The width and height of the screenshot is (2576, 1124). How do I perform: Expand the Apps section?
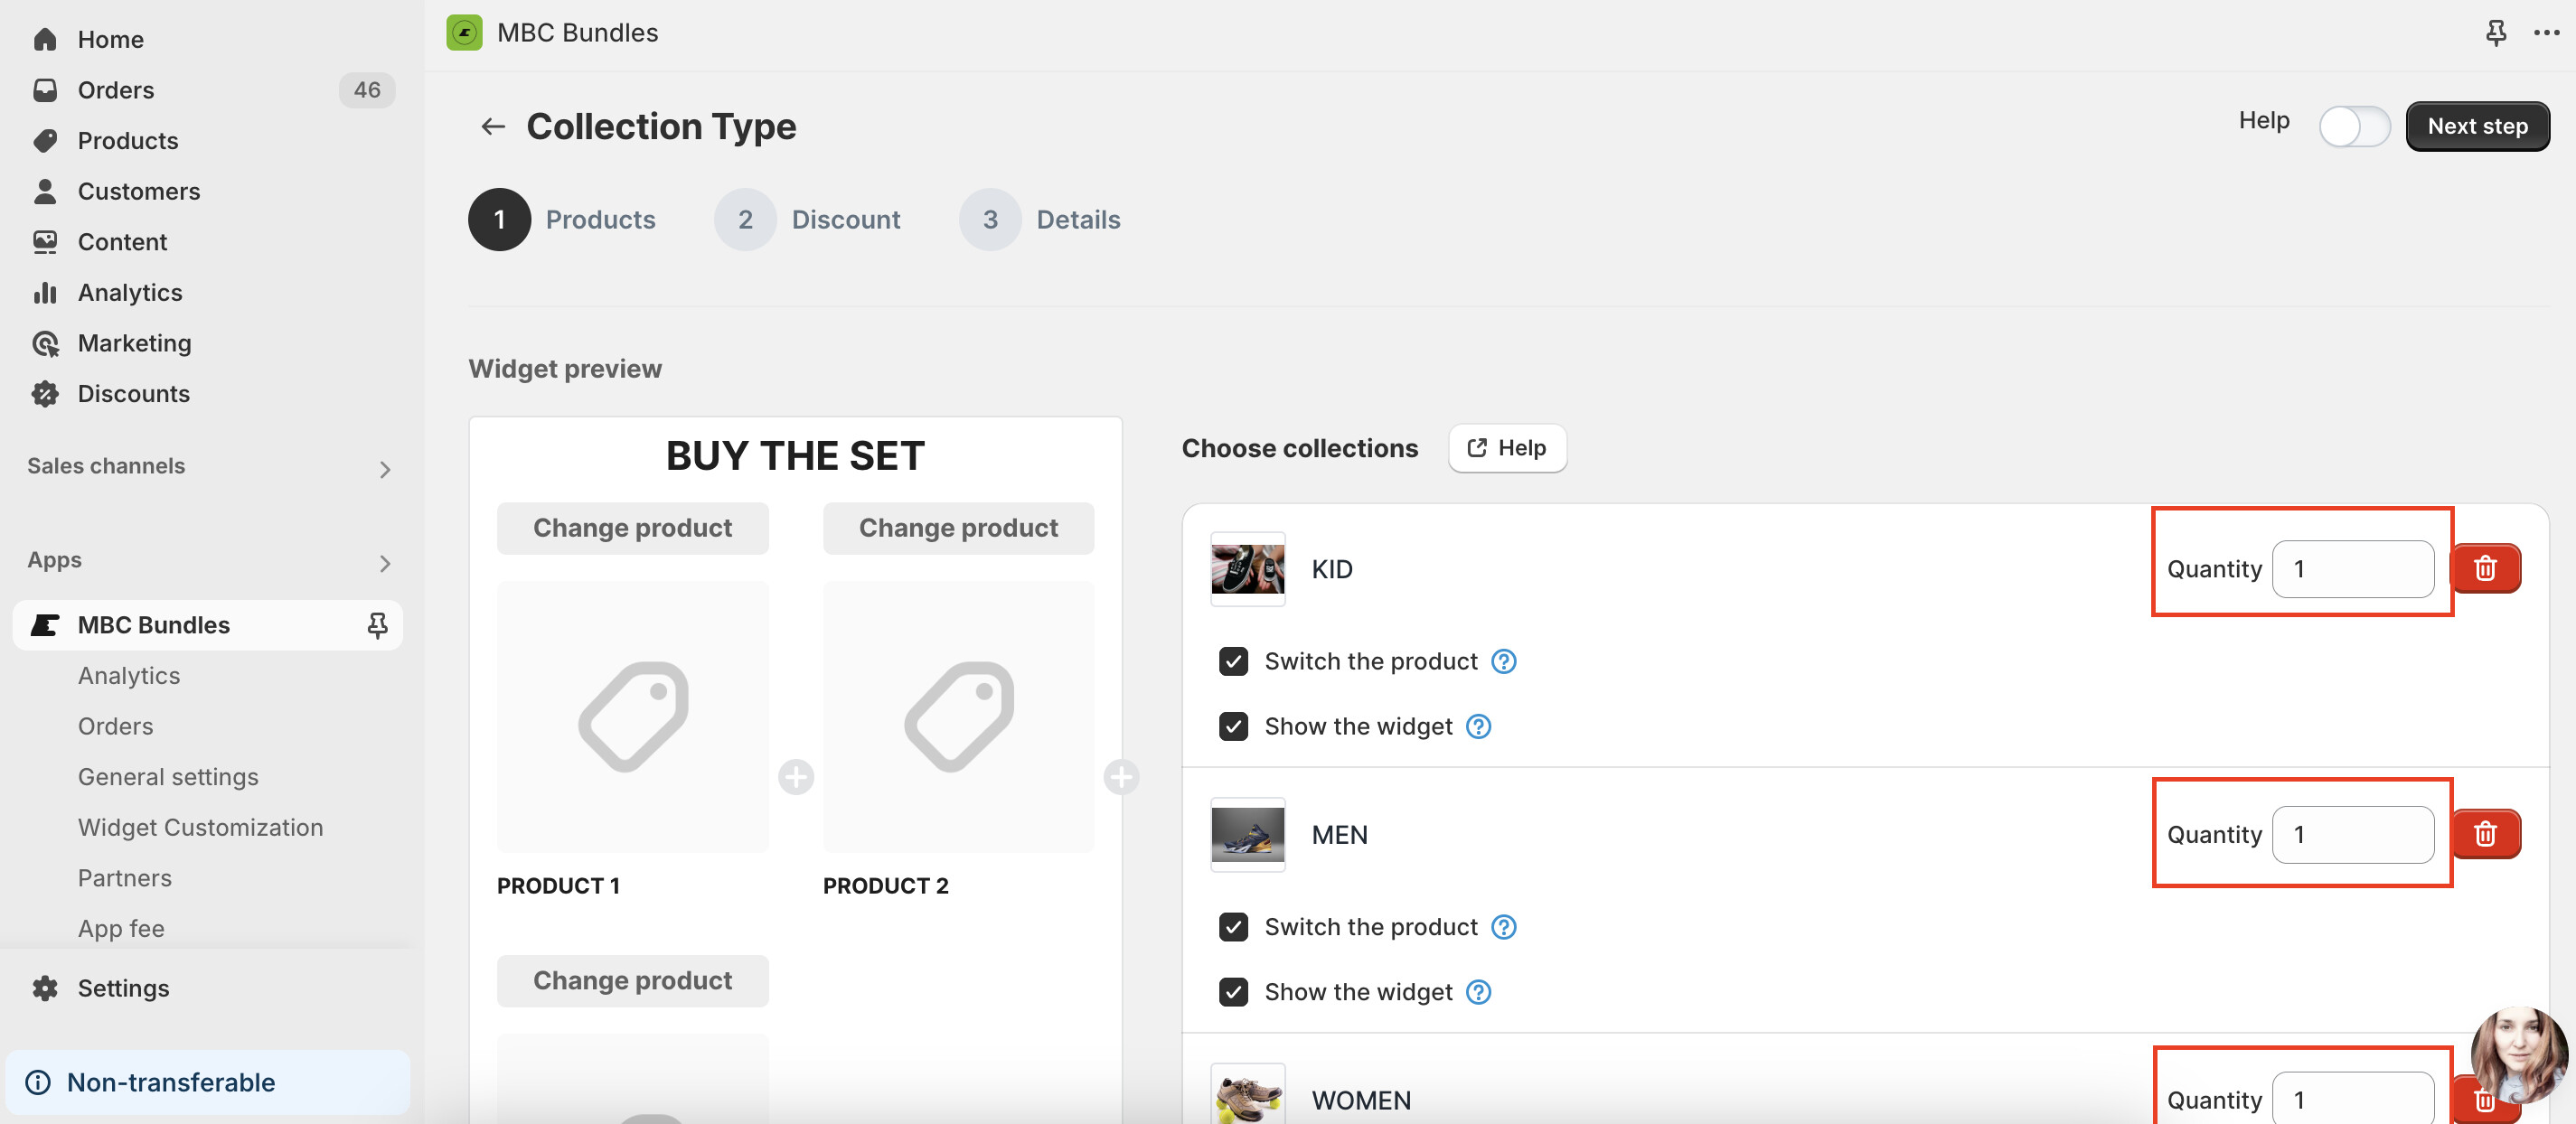click(385, 563)
